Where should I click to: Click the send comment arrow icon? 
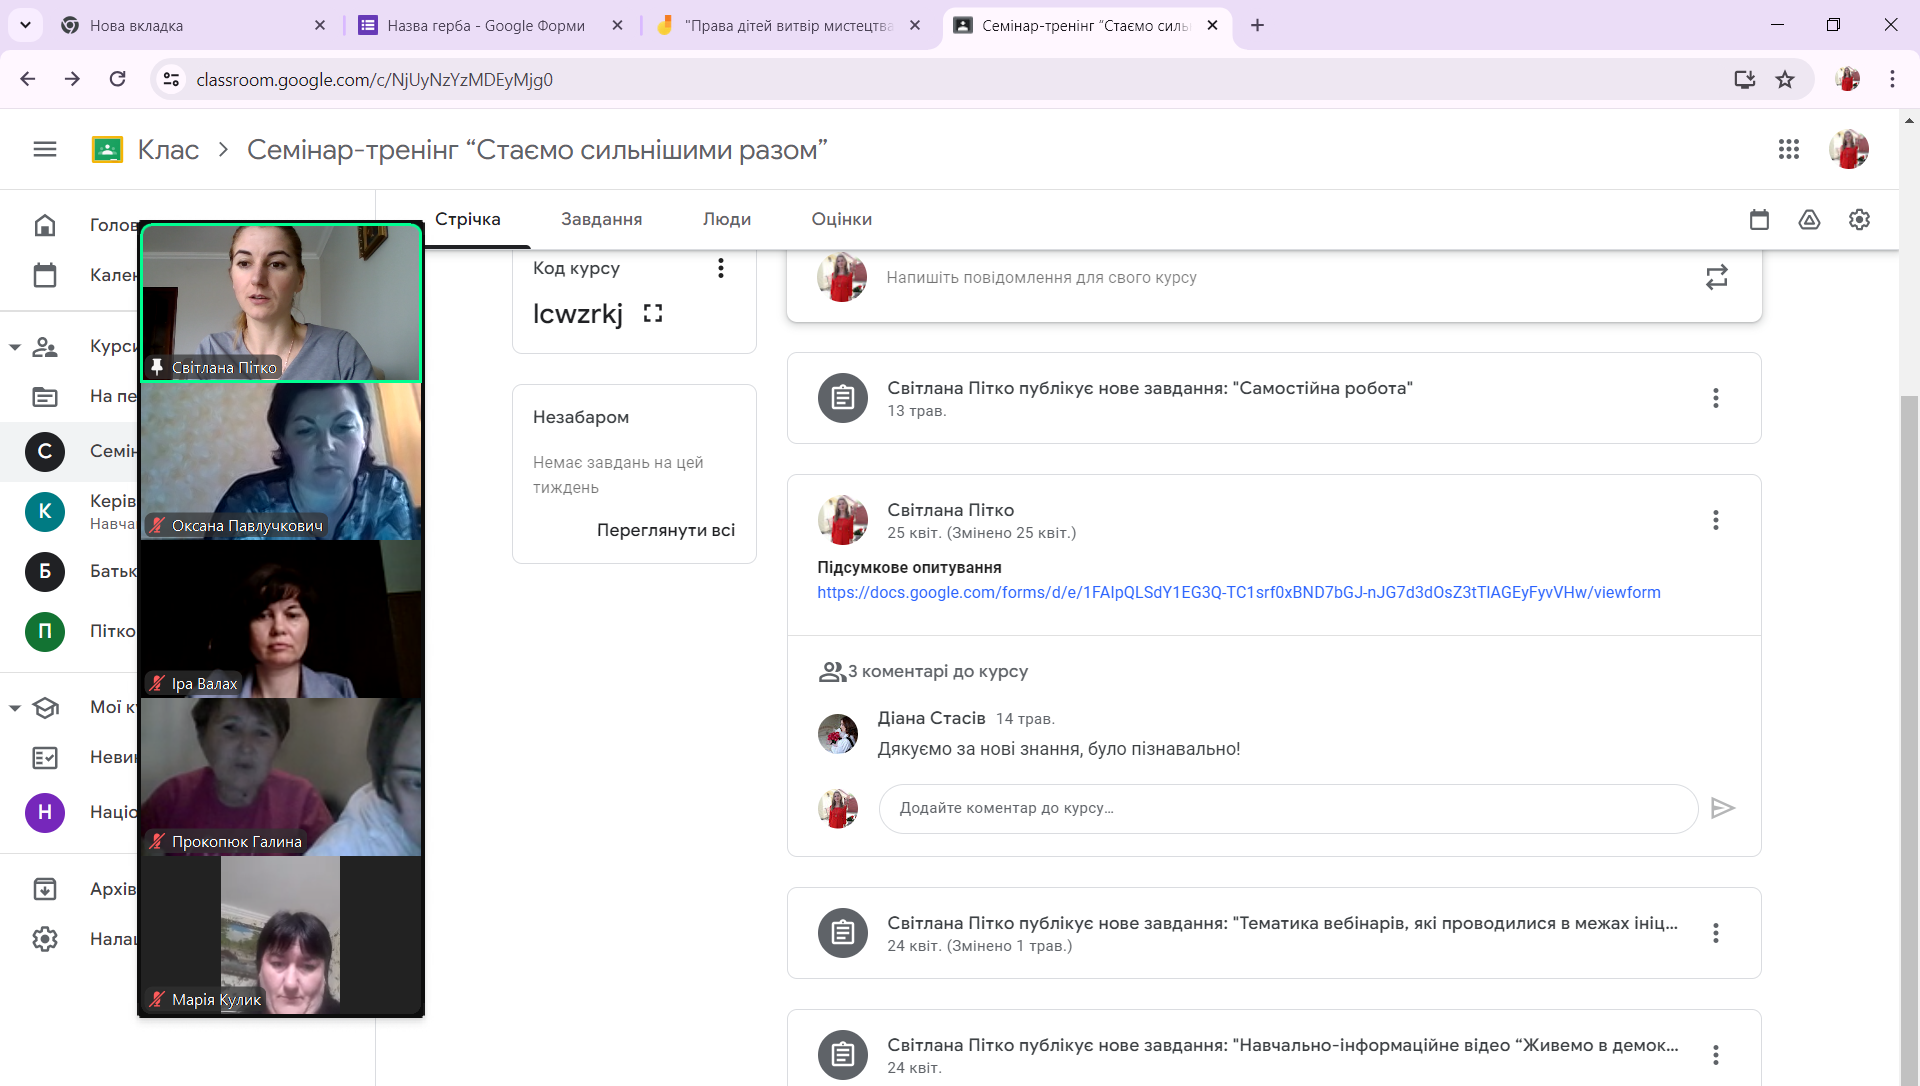1722,808
